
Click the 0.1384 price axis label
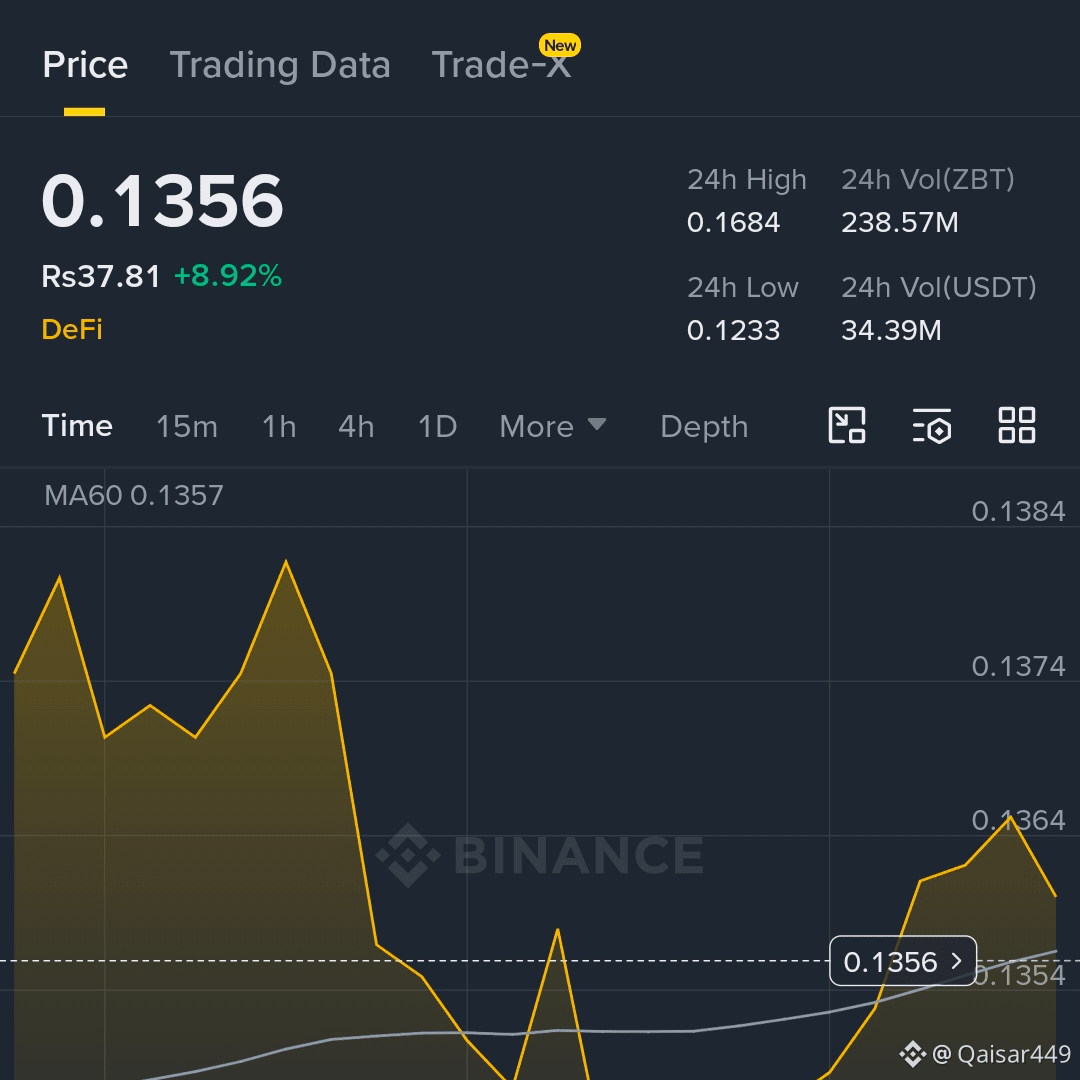click(x=1018, y=511)
